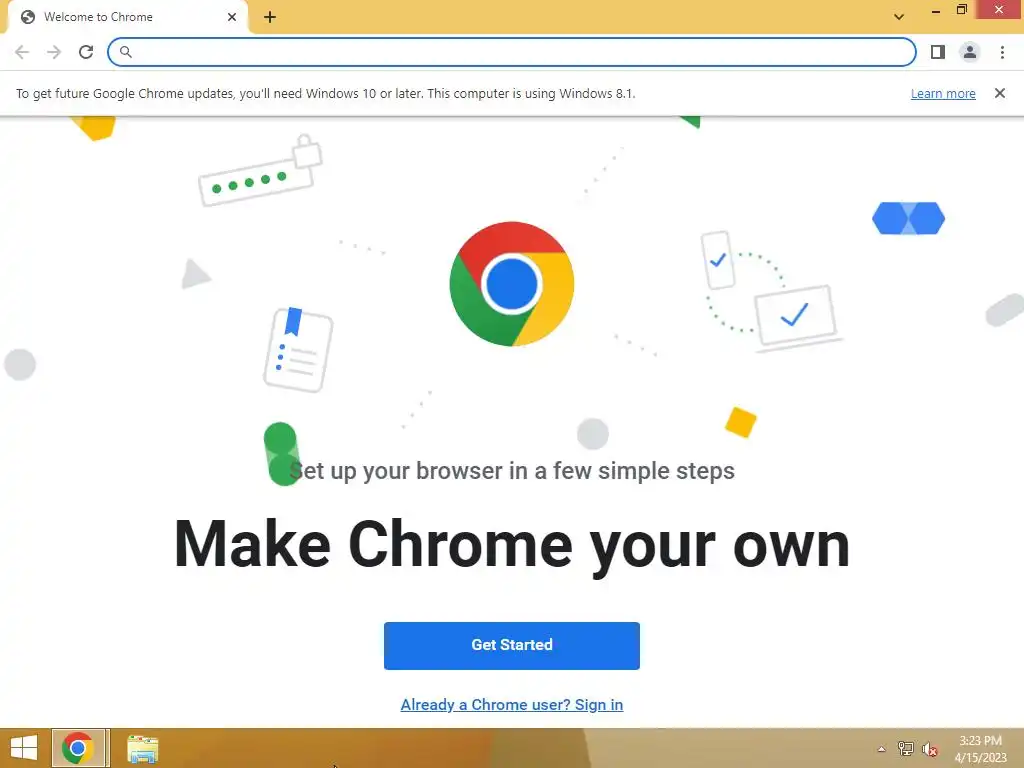Focus the address bar input
This screenshot has height=768, width=1024.
[511, 52]
